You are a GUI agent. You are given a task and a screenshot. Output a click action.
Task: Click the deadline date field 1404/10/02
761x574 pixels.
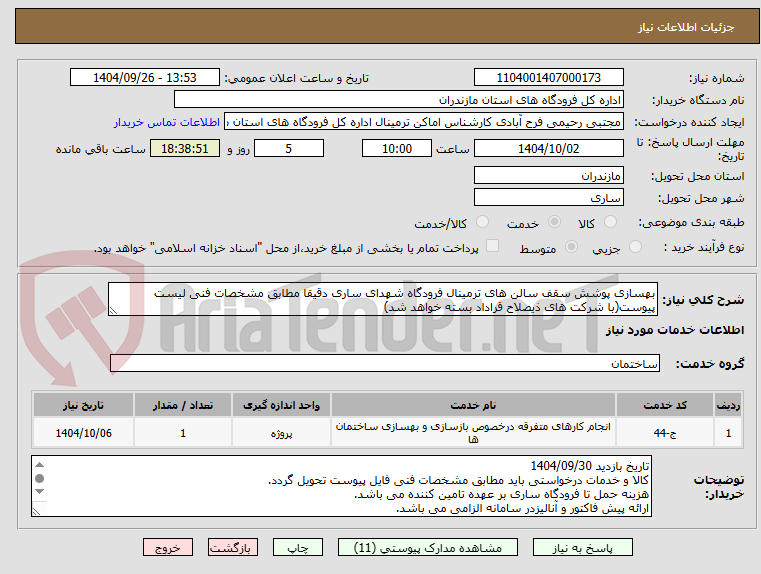tap(548, 148)
